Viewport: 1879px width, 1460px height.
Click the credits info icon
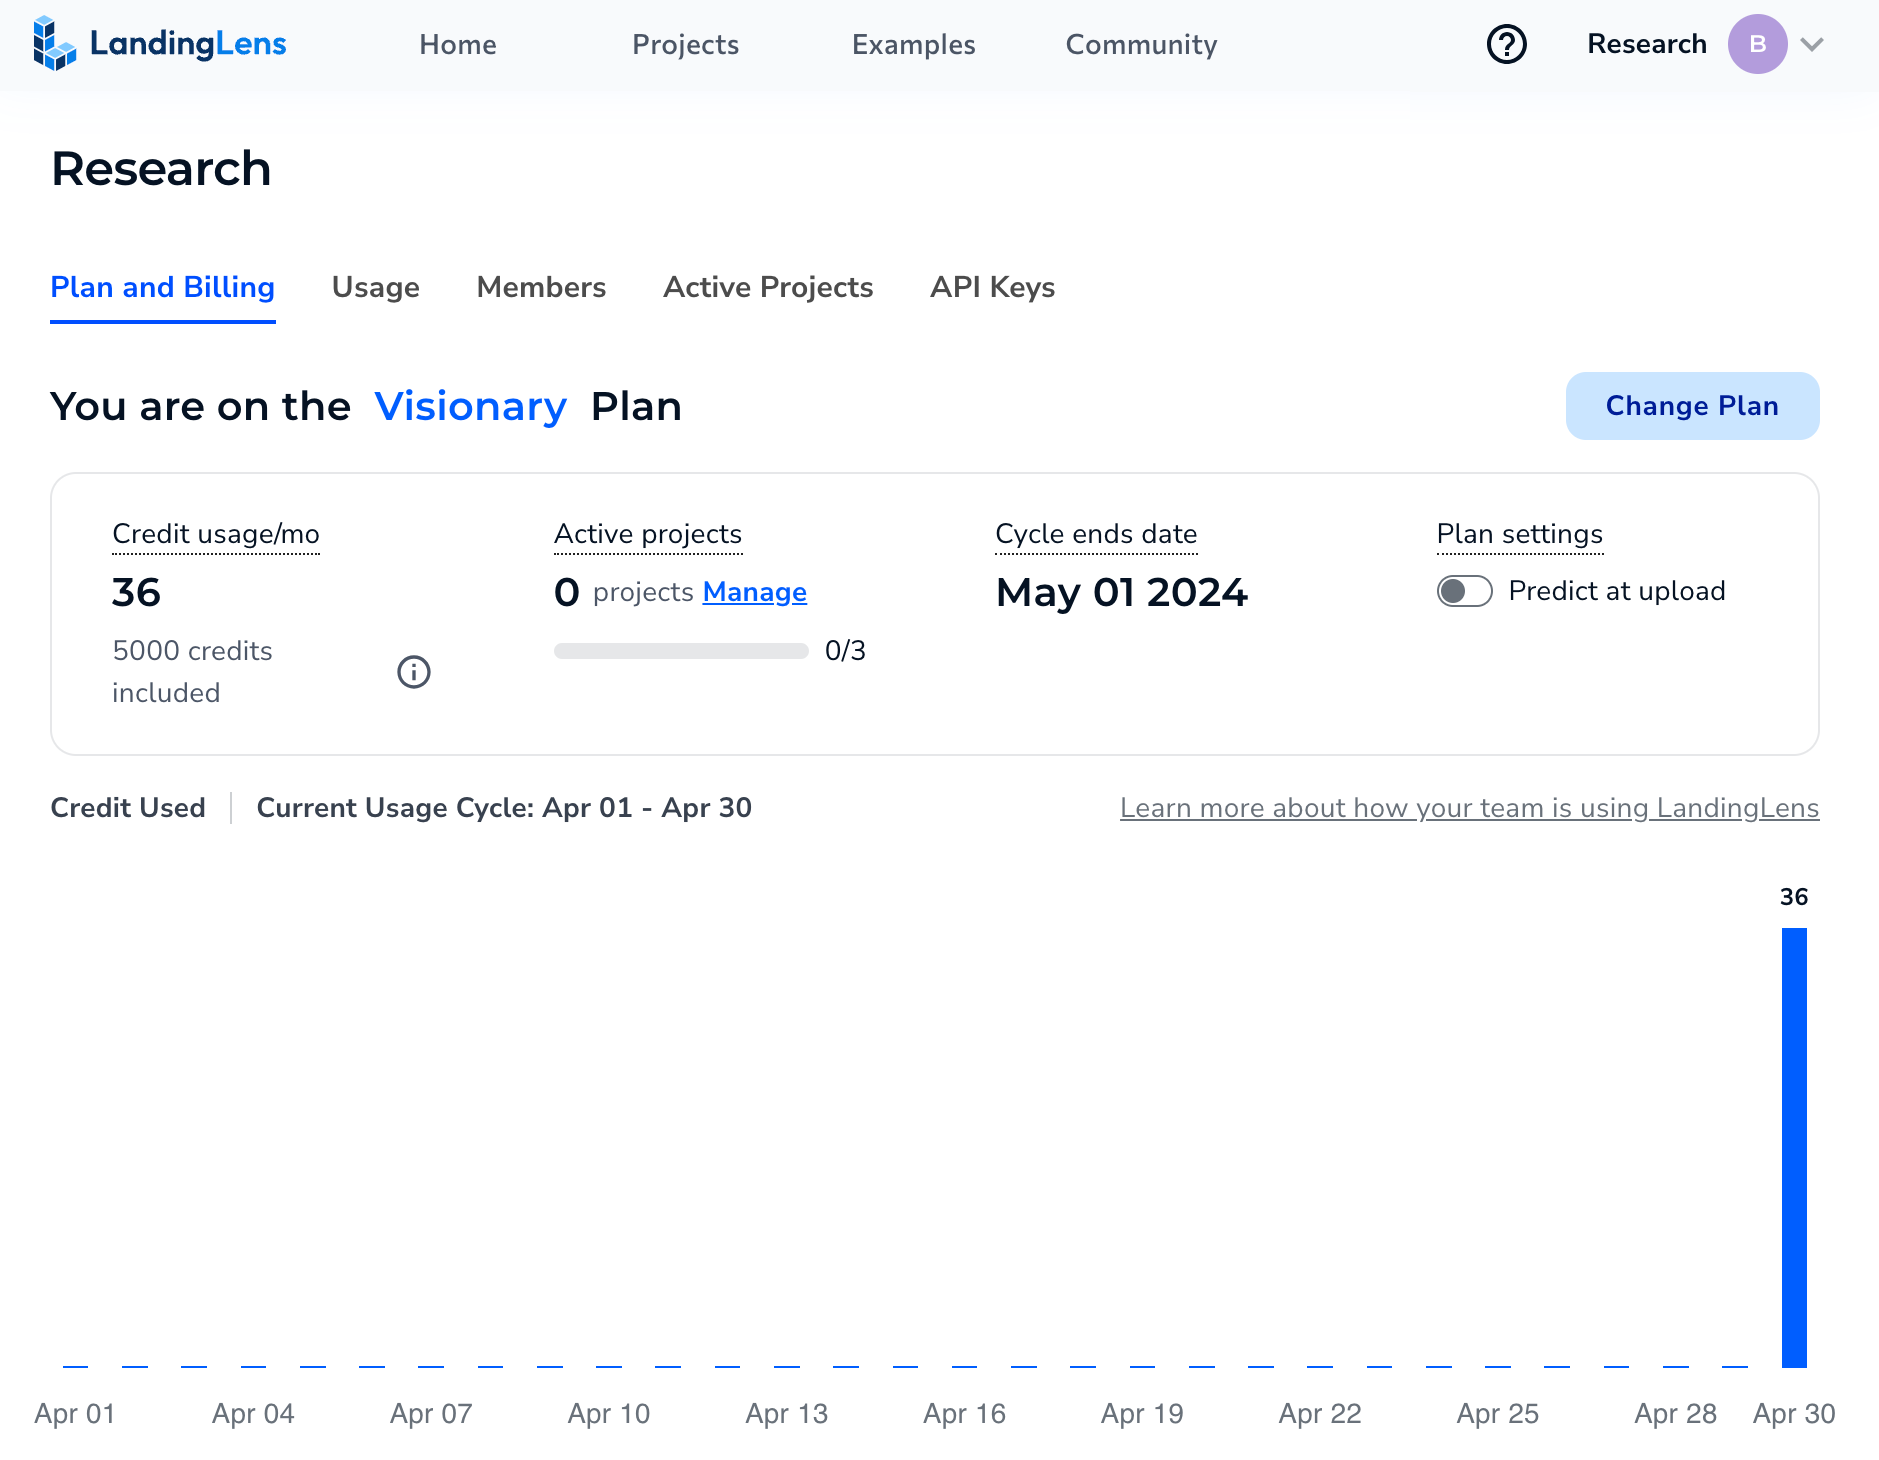pos(414,672)
